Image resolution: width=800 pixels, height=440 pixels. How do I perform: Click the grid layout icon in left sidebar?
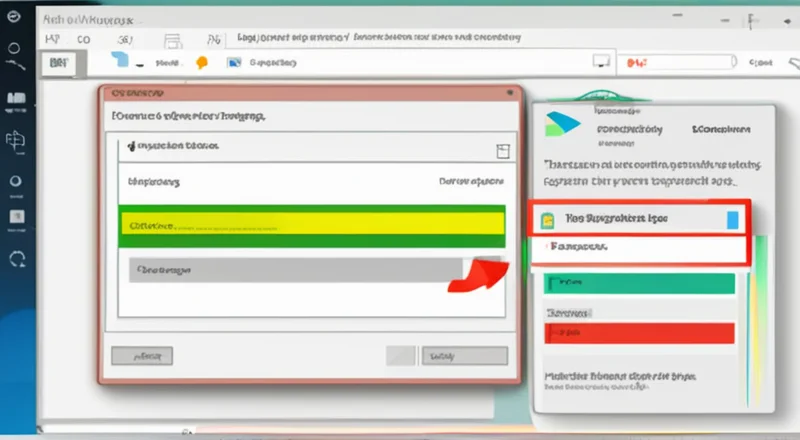17,141
